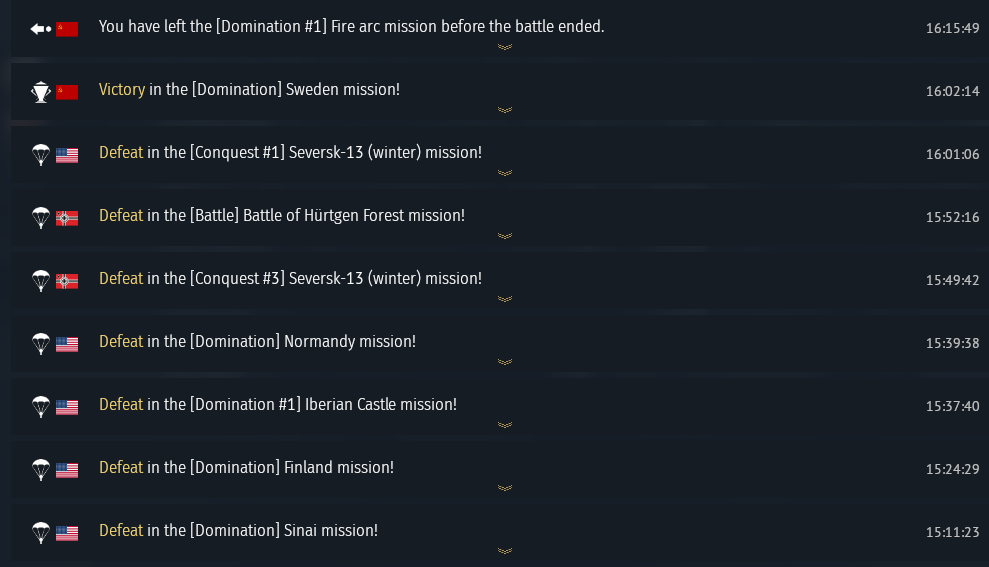Click the 15:52:16 timestamp
Viewport: 989px width, 567px height.
952,217
